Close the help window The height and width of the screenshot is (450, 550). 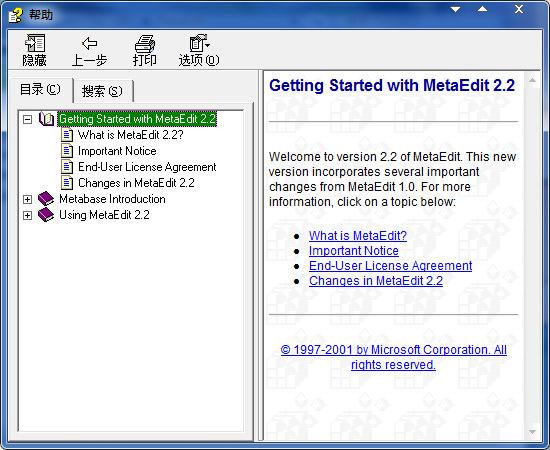519,9
